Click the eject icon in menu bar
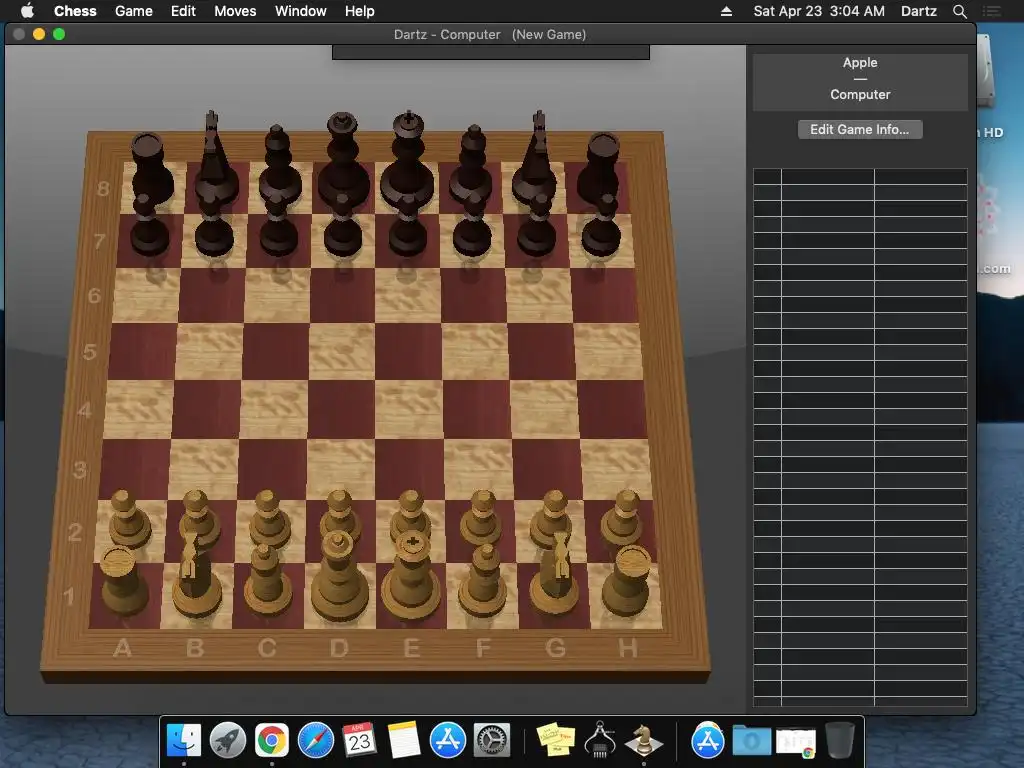 click(726, 11)
